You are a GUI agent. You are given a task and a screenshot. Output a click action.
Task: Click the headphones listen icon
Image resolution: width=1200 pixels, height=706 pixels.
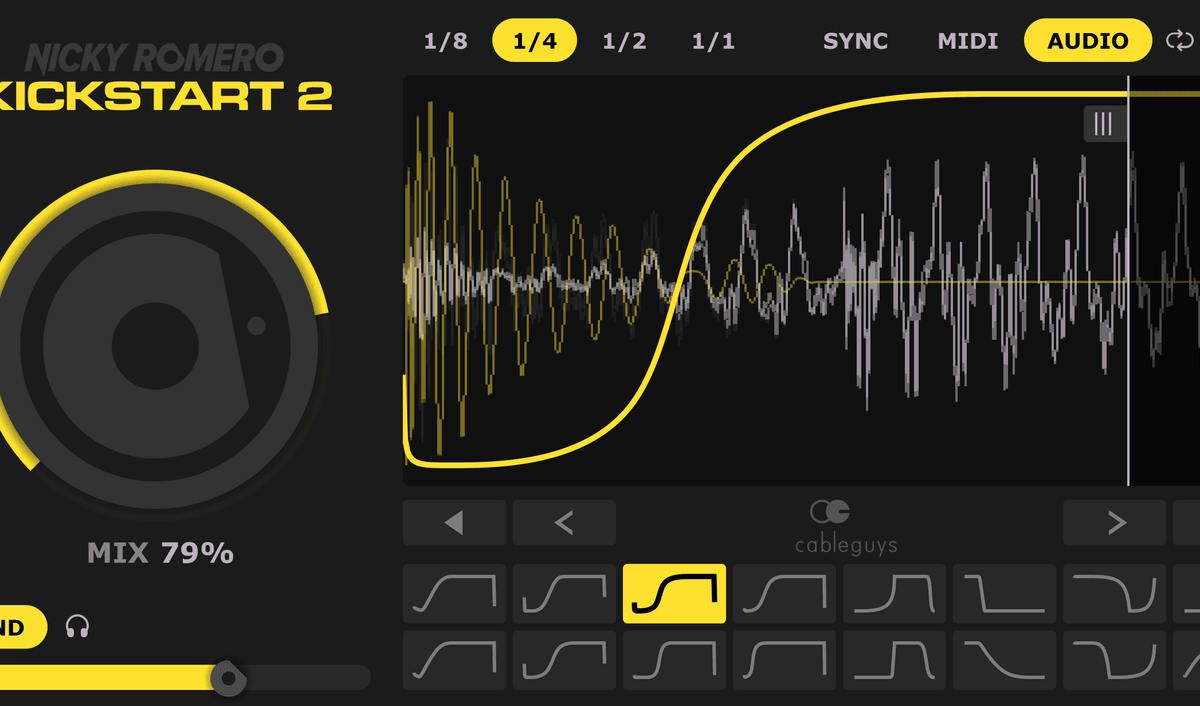coord(77,627)
